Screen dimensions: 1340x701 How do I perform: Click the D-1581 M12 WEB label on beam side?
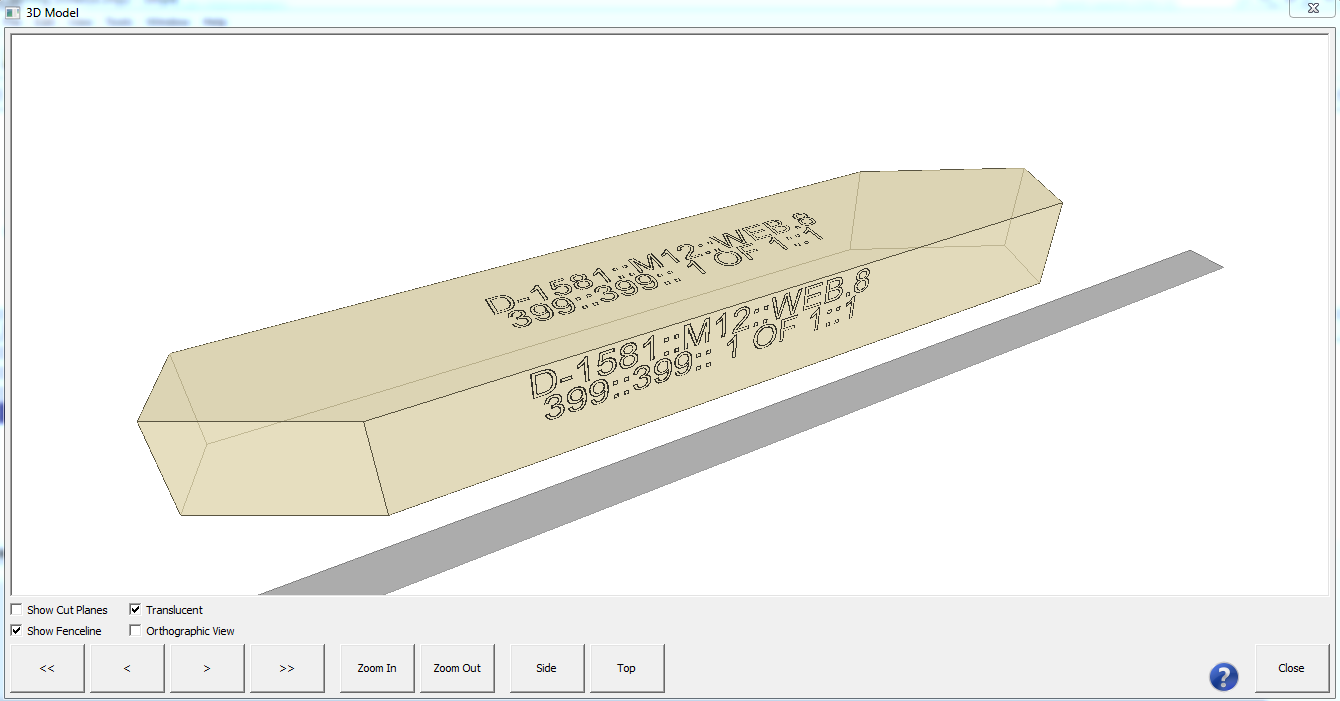click(x=699, y=343)
